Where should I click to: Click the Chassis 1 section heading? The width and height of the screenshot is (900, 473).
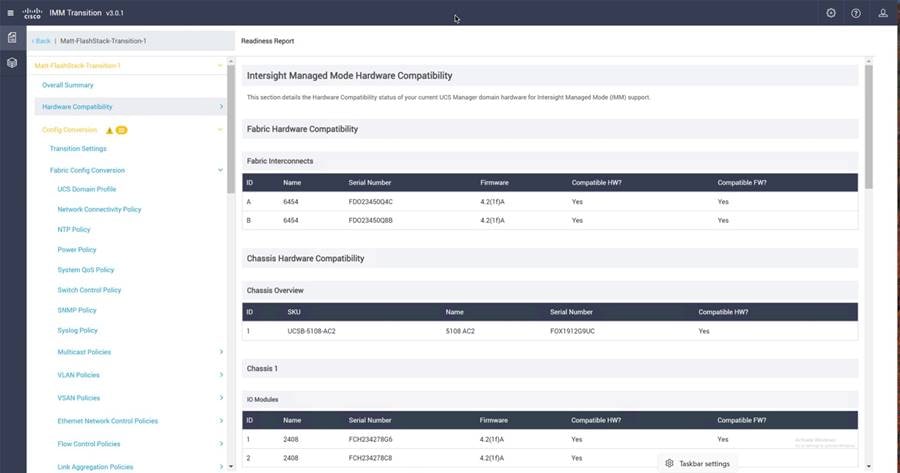tap(262, 369)
